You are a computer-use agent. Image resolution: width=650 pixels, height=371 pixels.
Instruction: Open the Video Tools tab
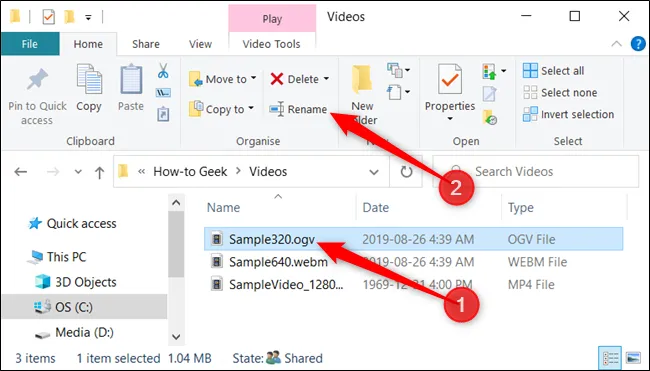pos(272,44)
